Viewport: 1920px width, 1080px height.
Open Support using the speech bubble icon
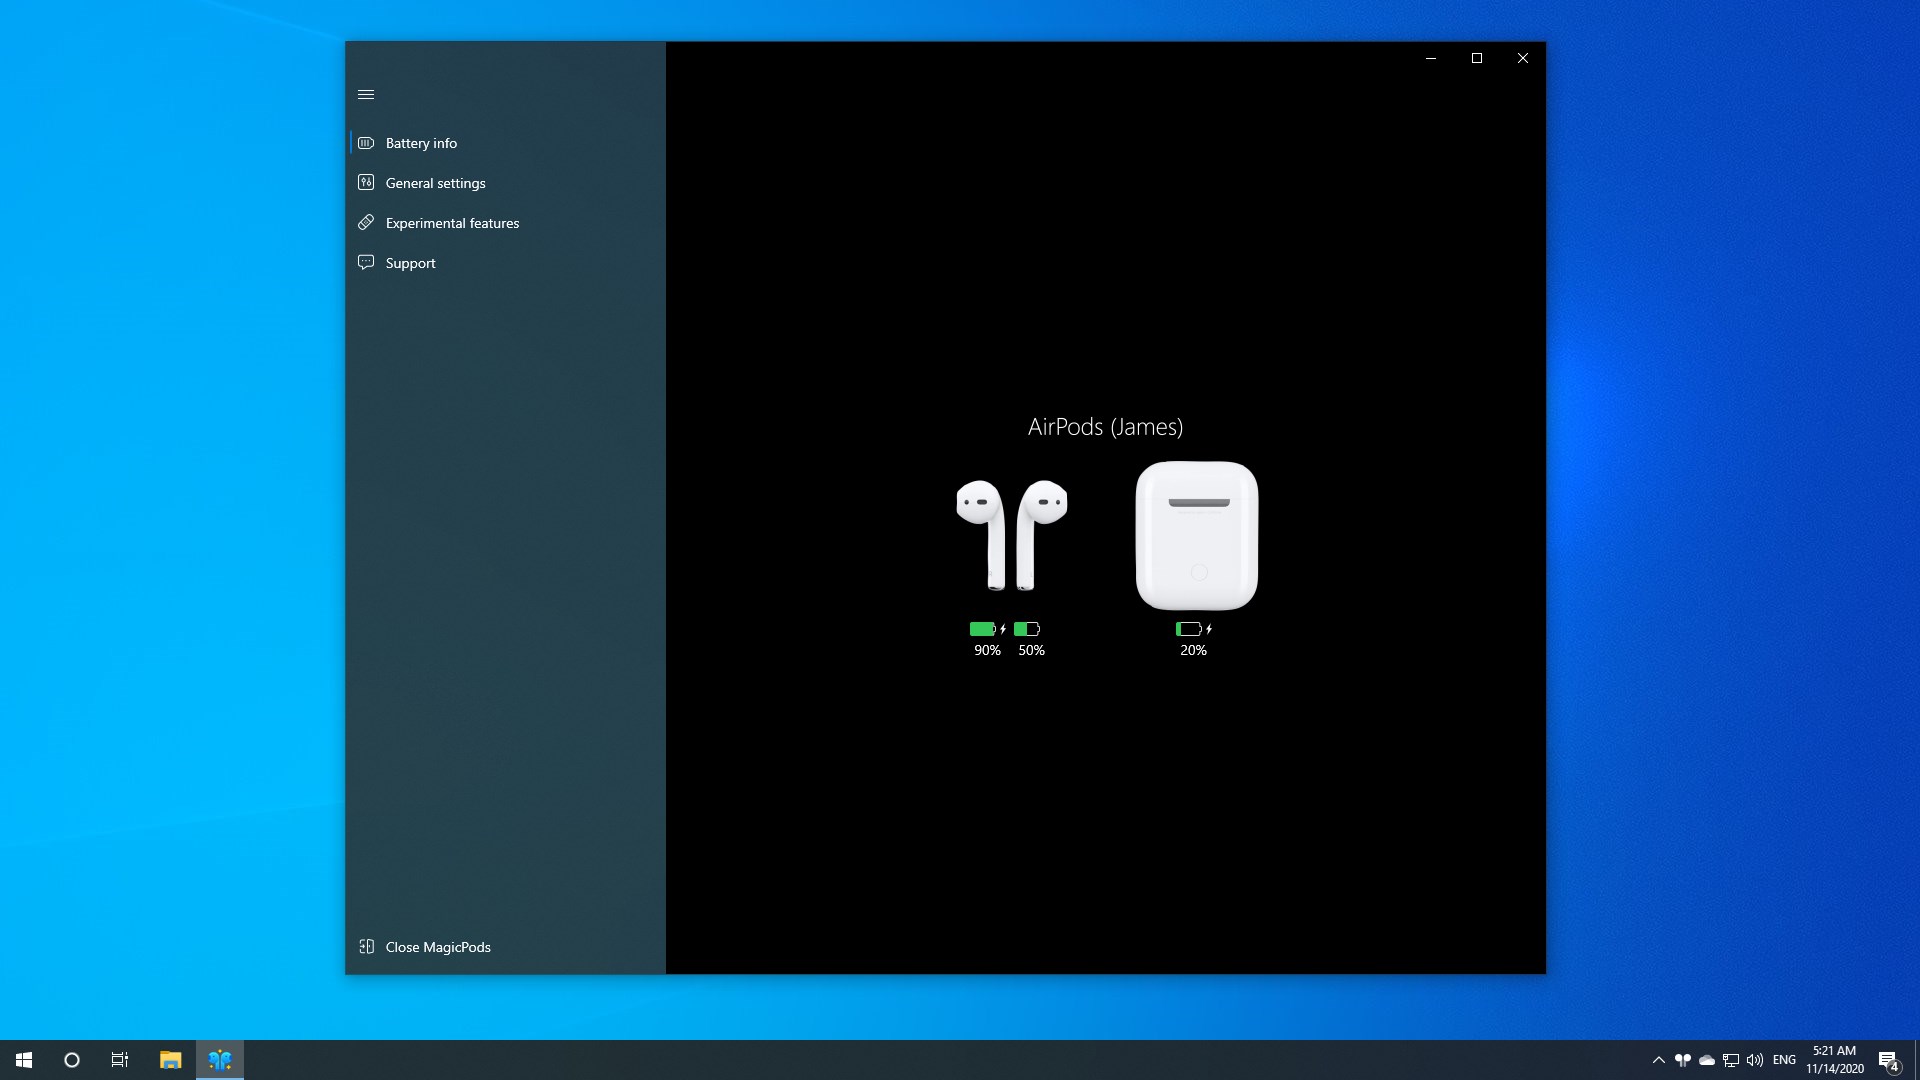366,262
